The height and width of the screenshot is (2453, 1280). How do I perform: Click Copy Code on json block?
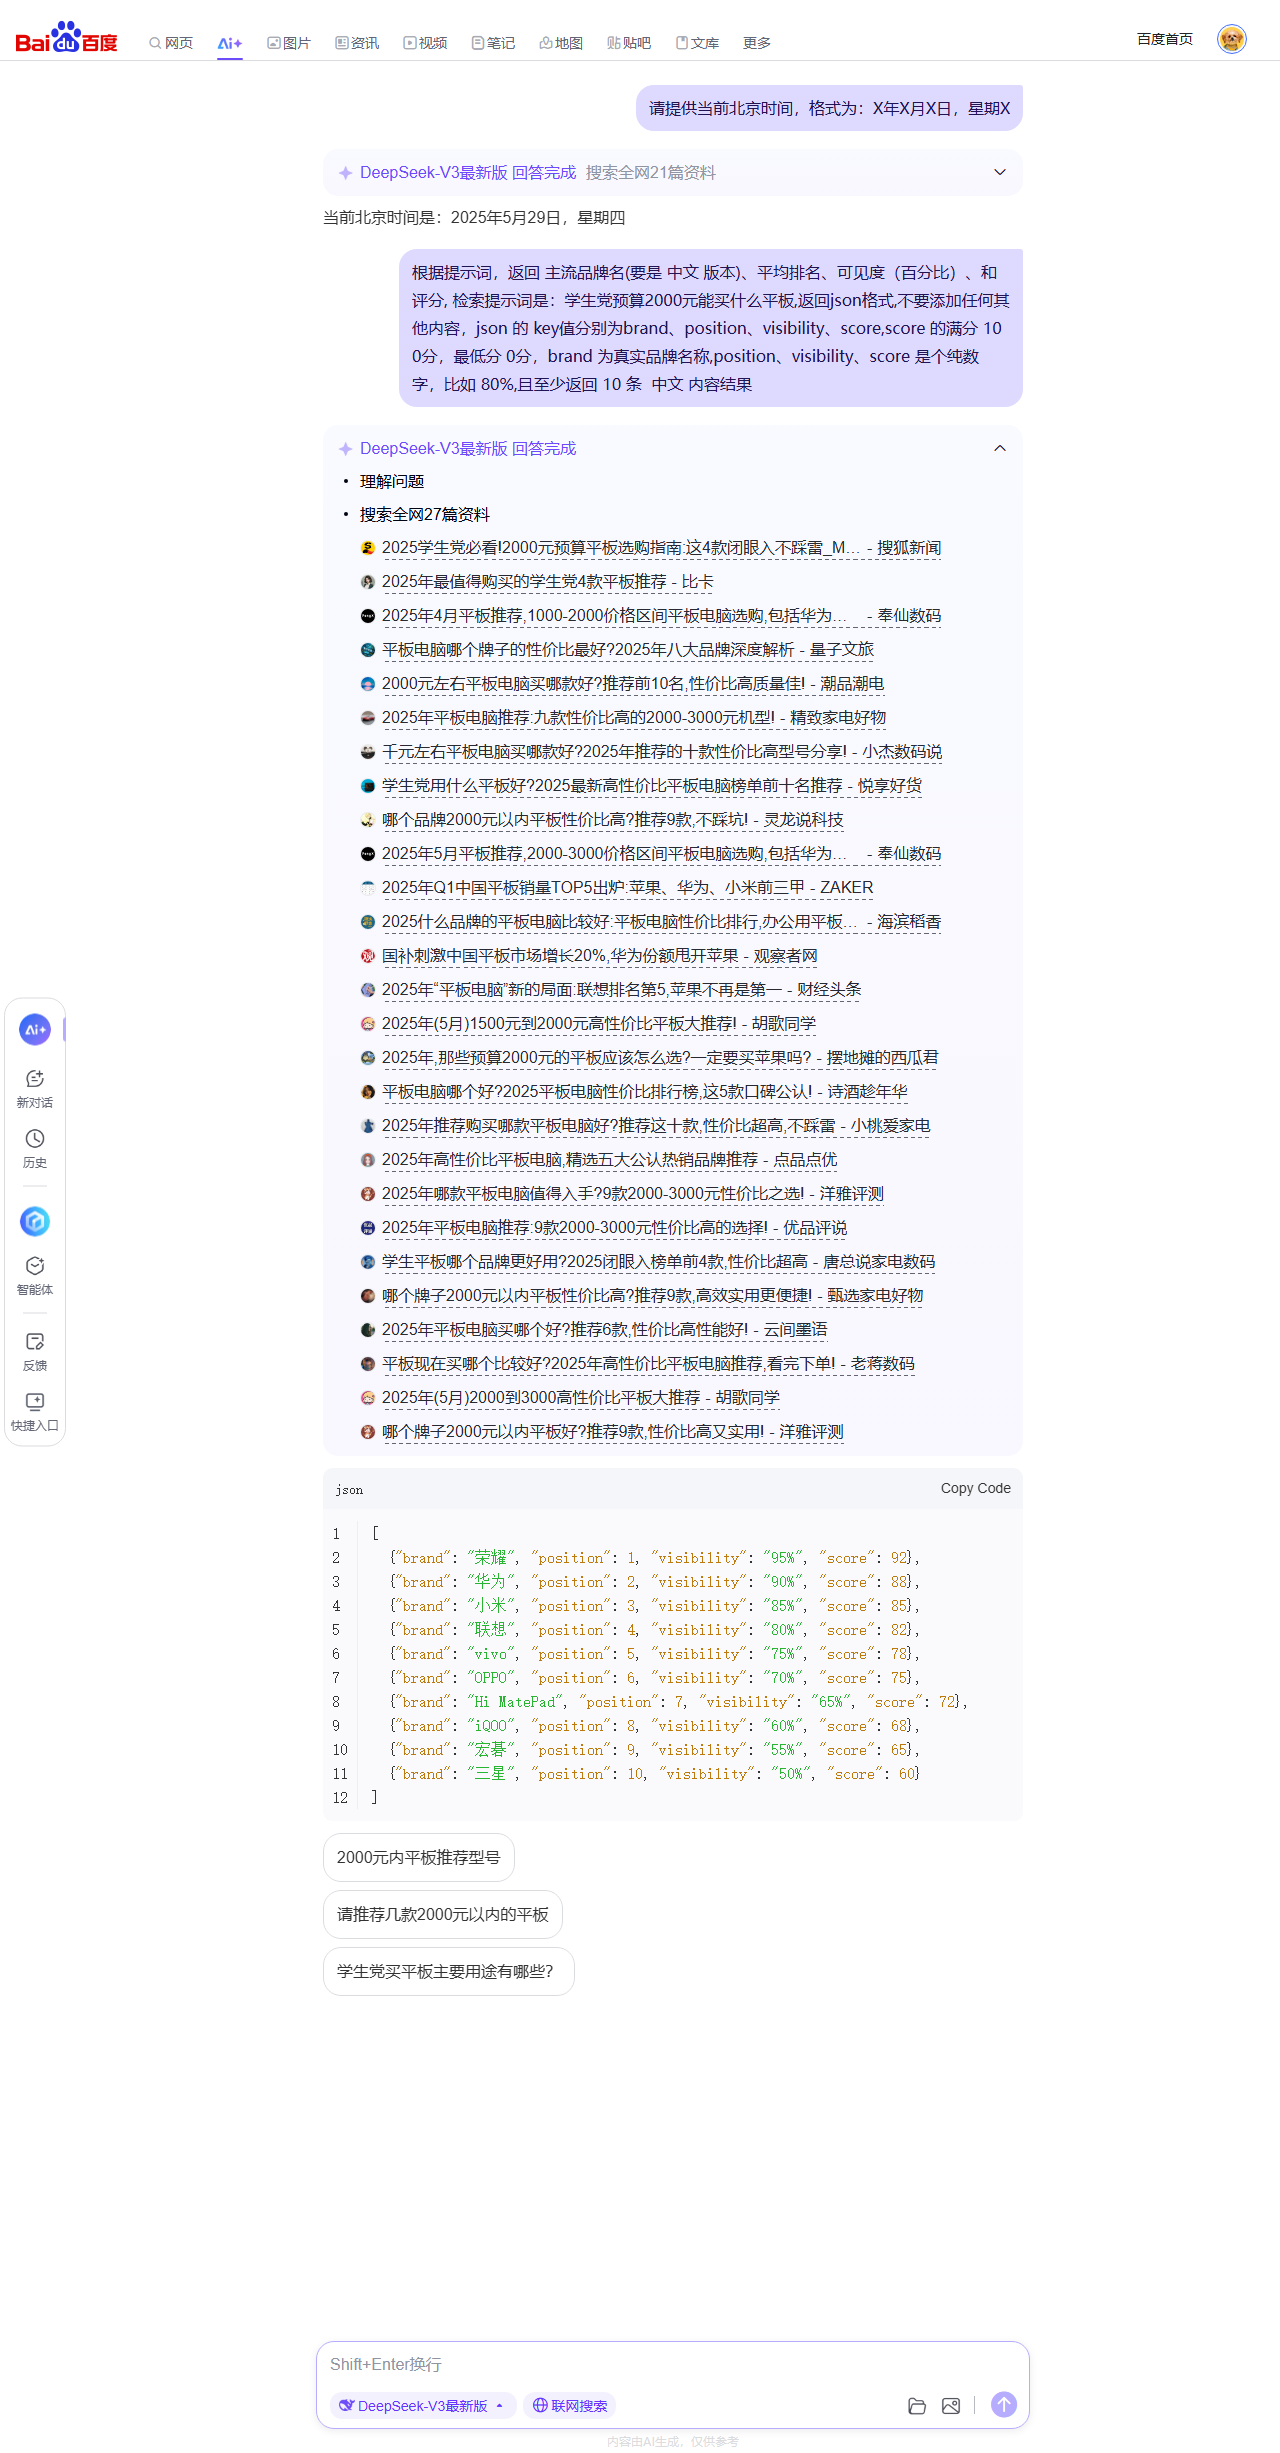pos(975,1488)
